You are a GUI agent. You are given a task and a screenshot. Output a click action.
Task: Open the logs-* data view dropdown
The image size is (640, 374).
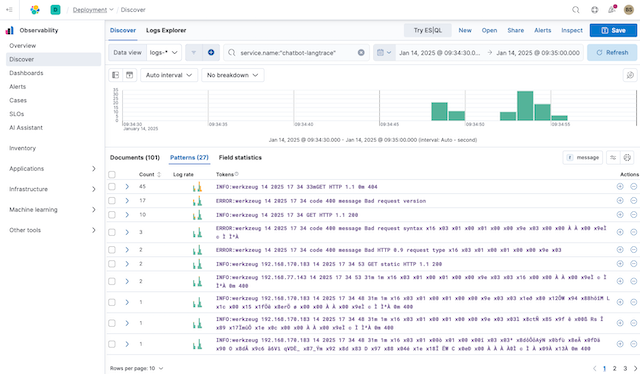coord(163,53)
